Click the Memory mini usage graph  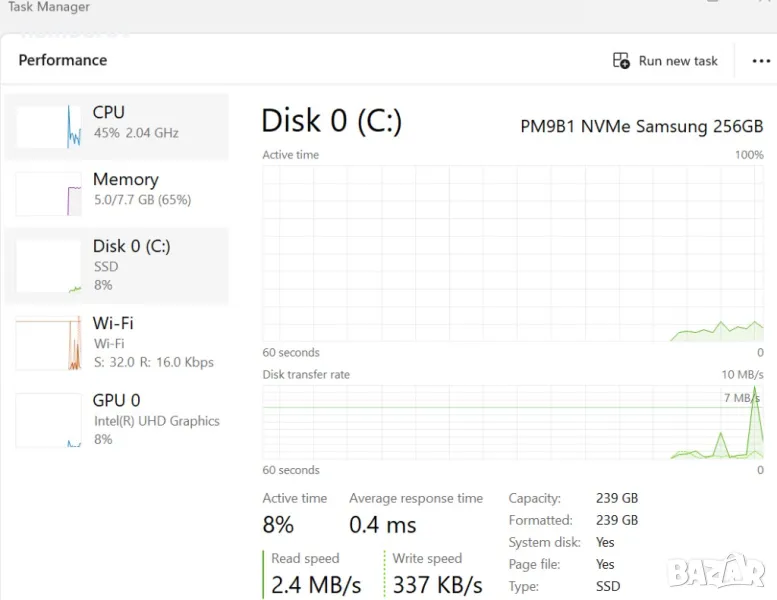click(48, 194)
